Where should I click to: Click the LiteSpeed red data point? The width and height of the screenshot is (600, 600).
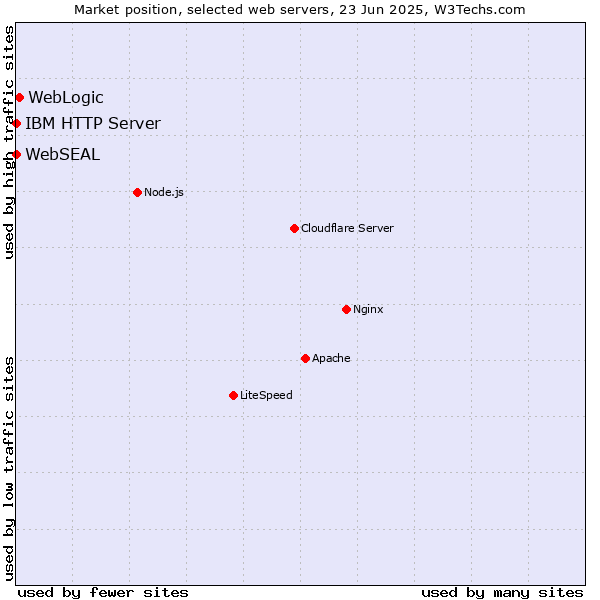[x=233, y=395]
